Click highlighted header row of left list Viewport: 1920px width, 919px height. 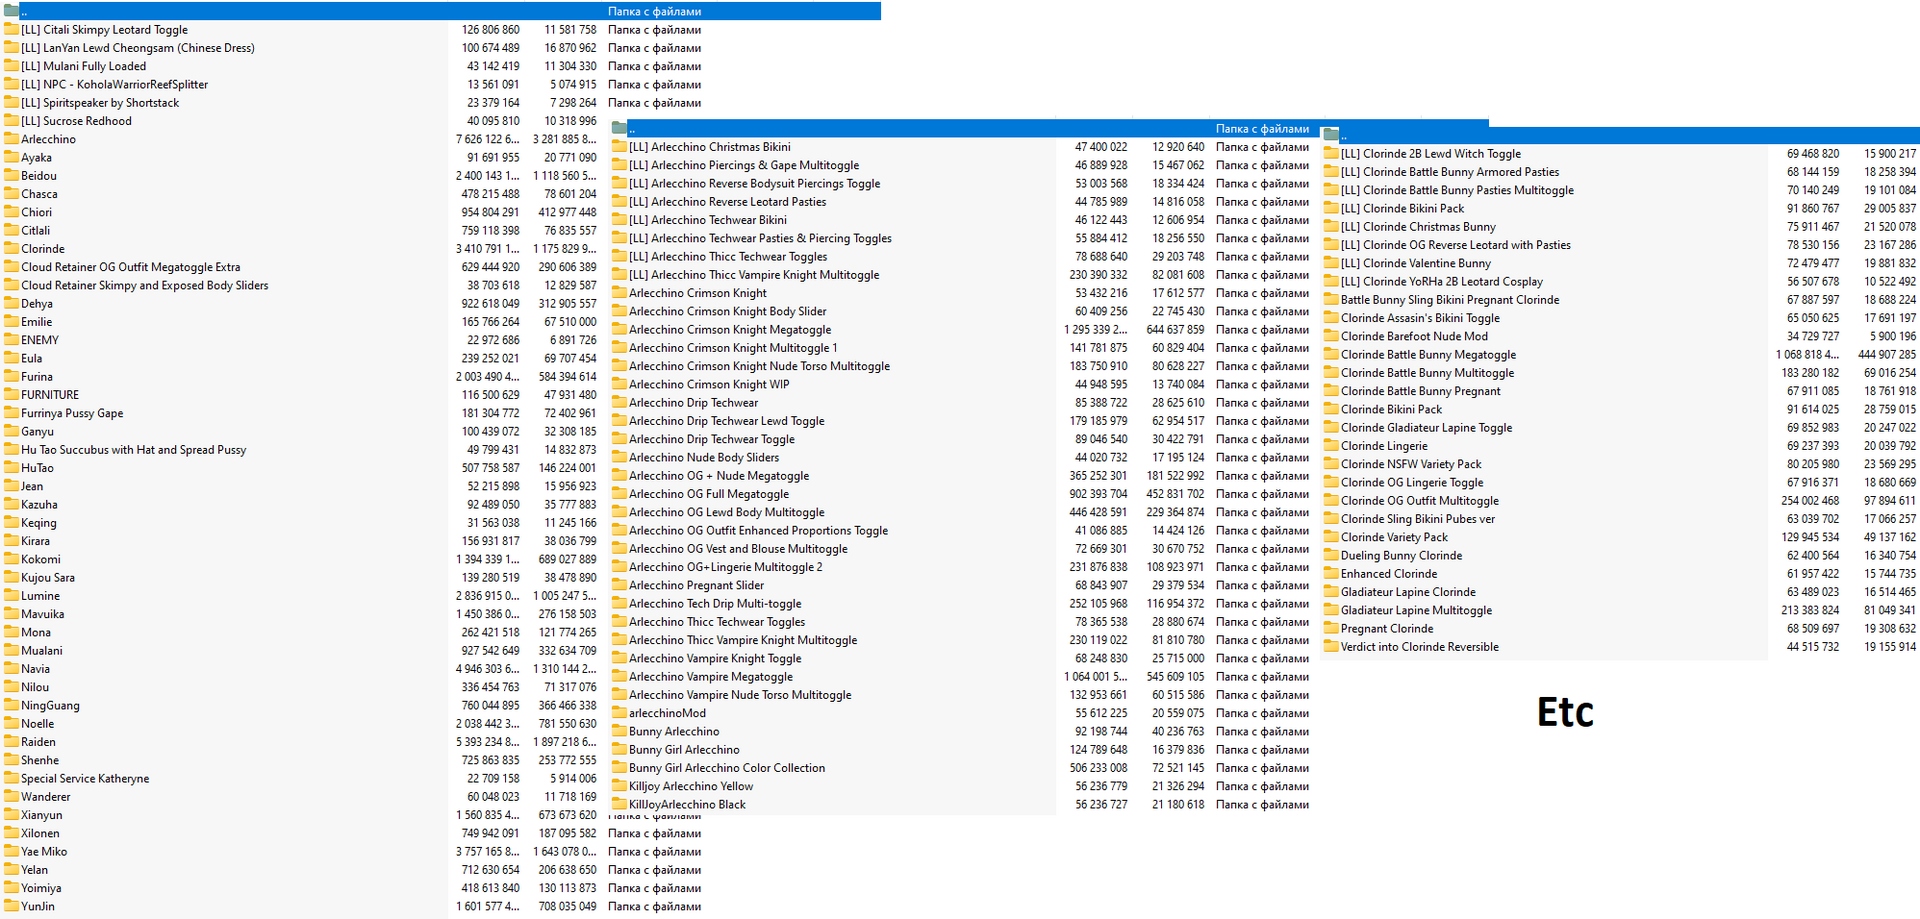point(441,11)
